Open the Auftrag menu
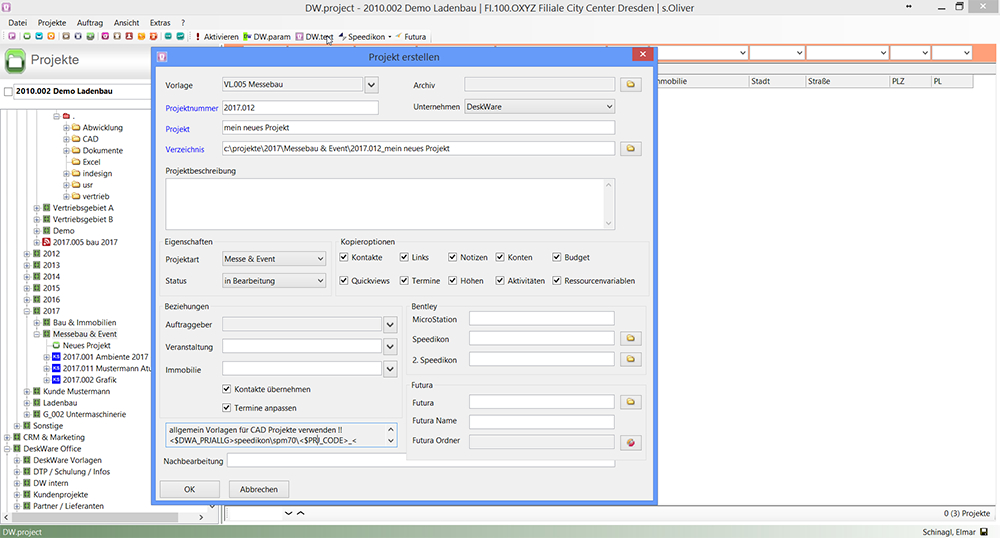The image size is (1000, 538). (90, 22)
